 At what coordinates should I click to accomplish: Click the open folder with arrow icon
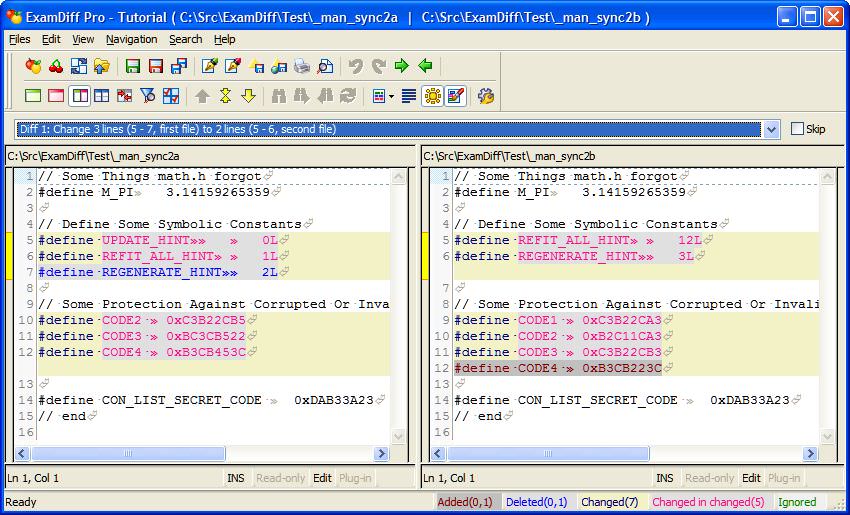click(x=101, y=66)
